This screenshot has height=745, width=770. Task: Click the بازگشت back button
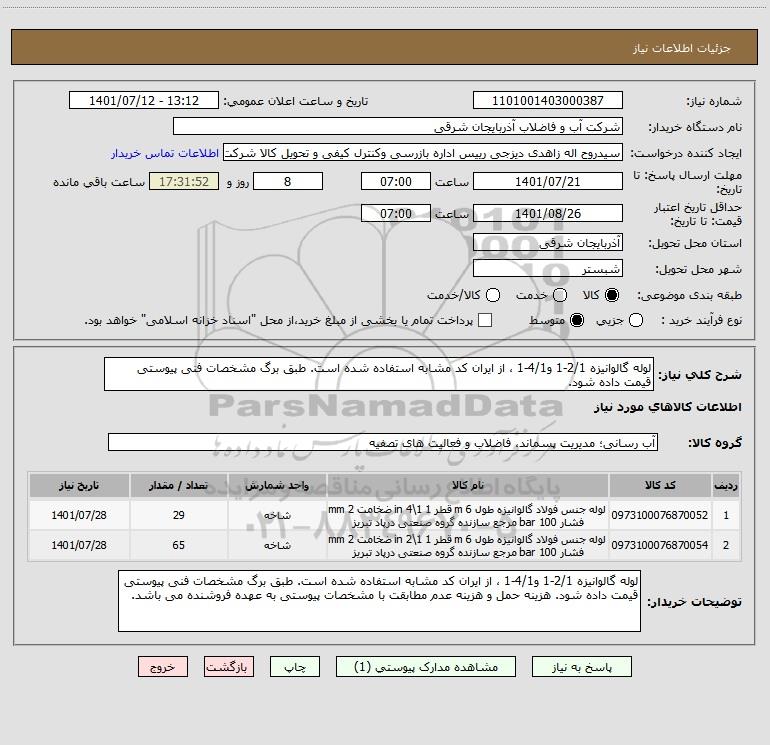(x=229, y=667)
